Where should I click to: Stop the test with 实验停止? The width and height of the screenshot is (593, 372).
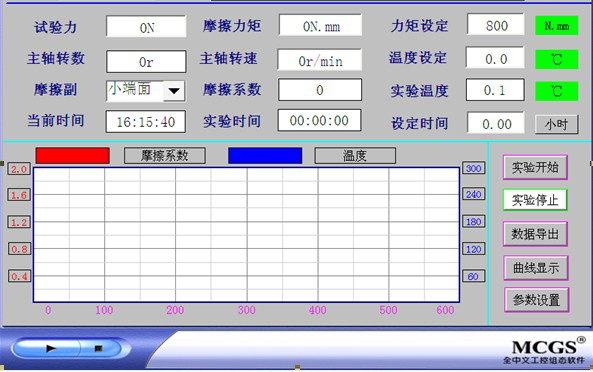(x=535, y=200)
